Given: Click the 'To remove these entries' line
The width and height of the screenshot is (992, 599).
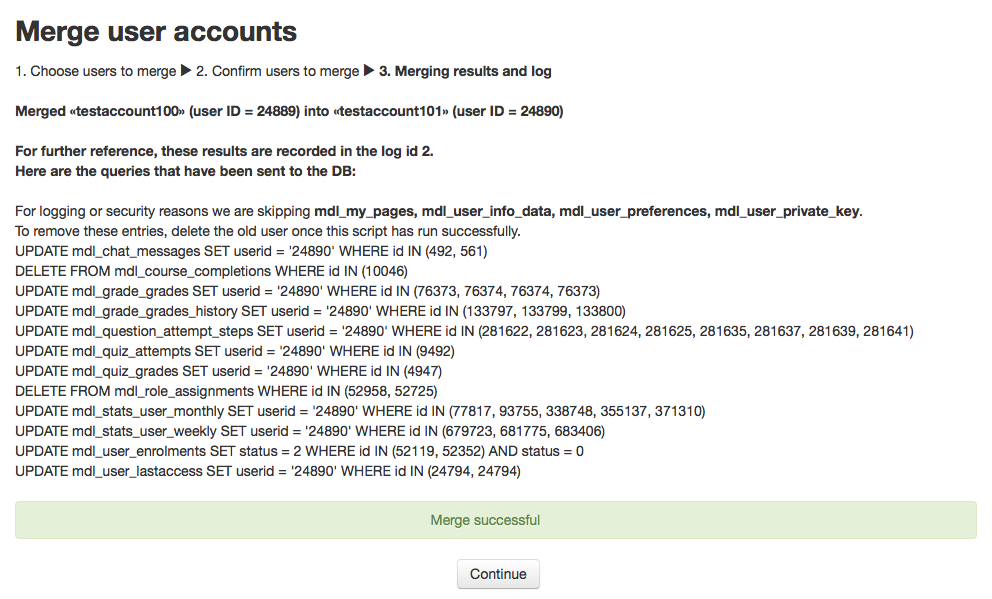Looking at the screenshot, I should (x=268, y=232).
